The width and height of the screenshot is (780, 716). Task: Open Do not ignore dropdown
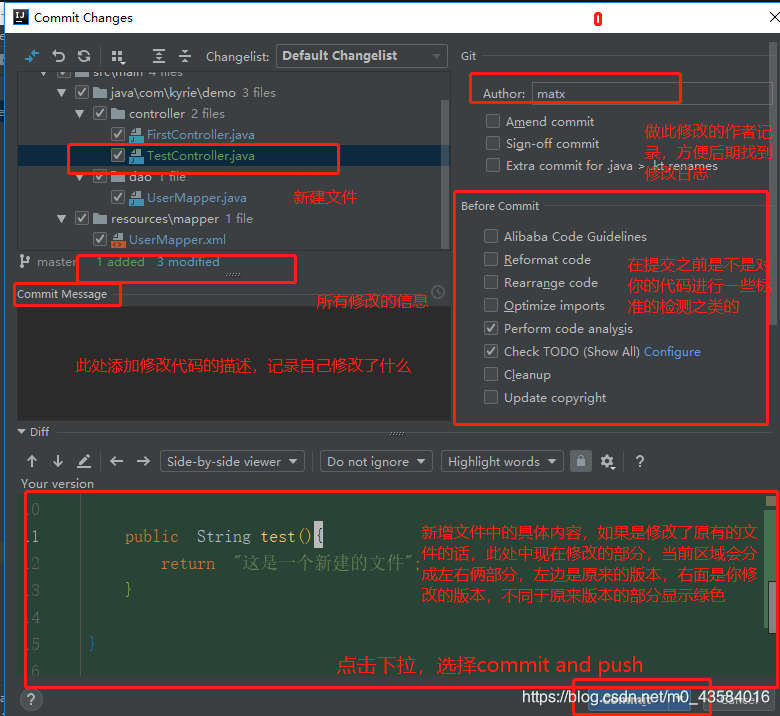click(376, 461)
